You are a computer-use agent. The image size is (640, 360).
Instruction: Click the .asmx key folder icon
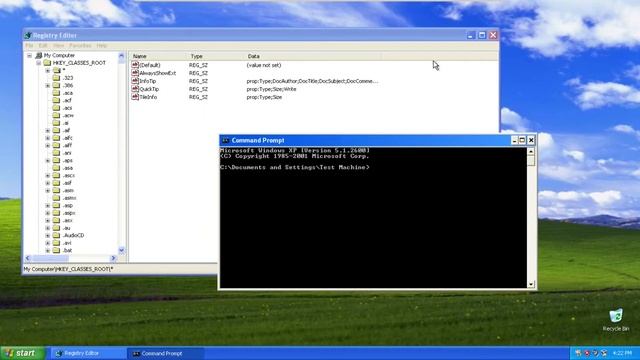coord(56,198)
